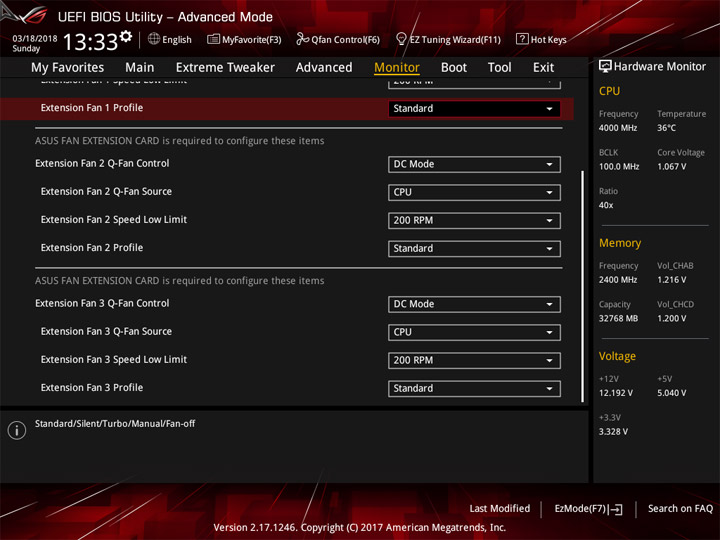This screenshot has height=540, width=720.
Task: Switch to Main tab
Action: pyautogui.click(x=140, y=68)
